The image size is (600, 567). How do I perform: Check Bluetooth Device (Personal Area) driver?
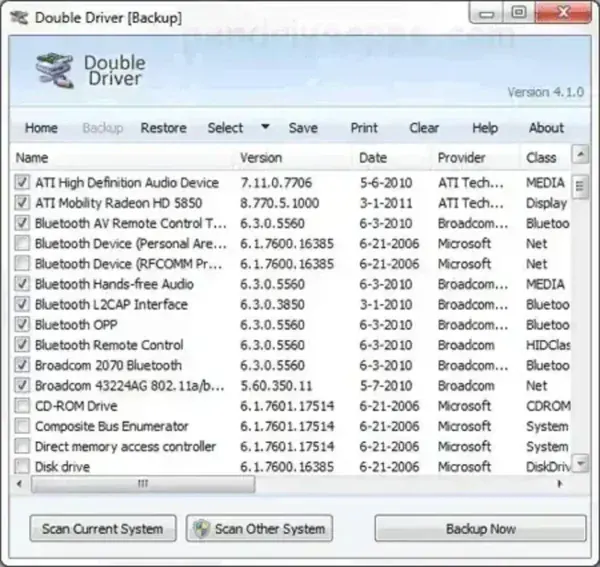(x=22, y=243)
